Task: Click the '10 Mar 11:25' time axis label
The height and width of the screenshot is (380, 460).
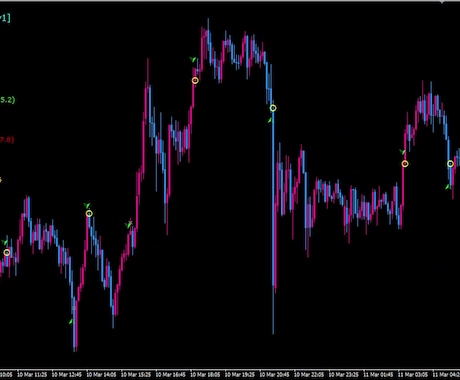Action: point(32,375)
